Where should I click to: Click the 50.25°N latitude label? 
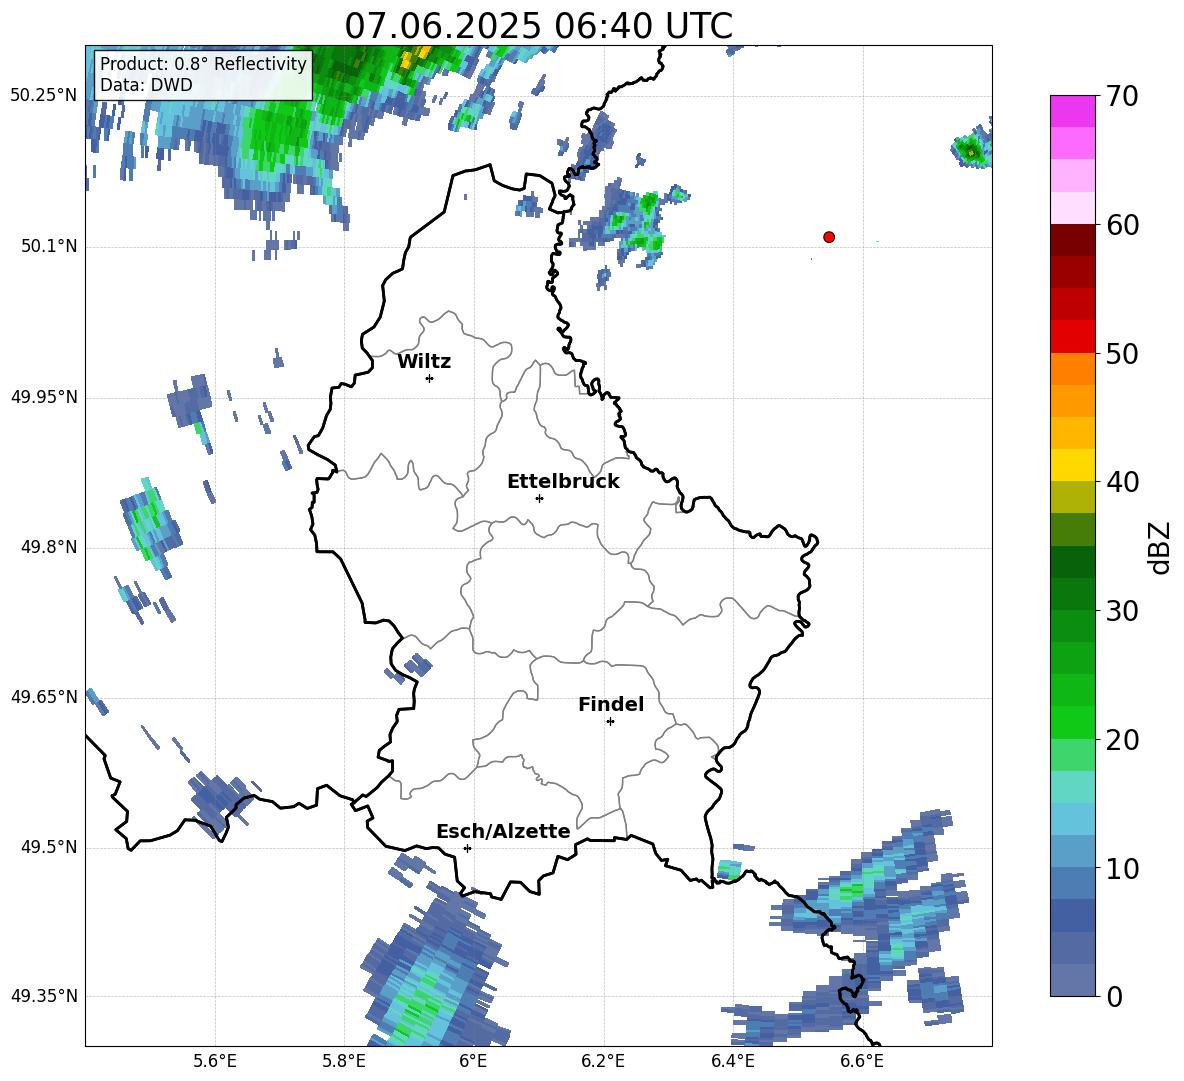[44, 96]
